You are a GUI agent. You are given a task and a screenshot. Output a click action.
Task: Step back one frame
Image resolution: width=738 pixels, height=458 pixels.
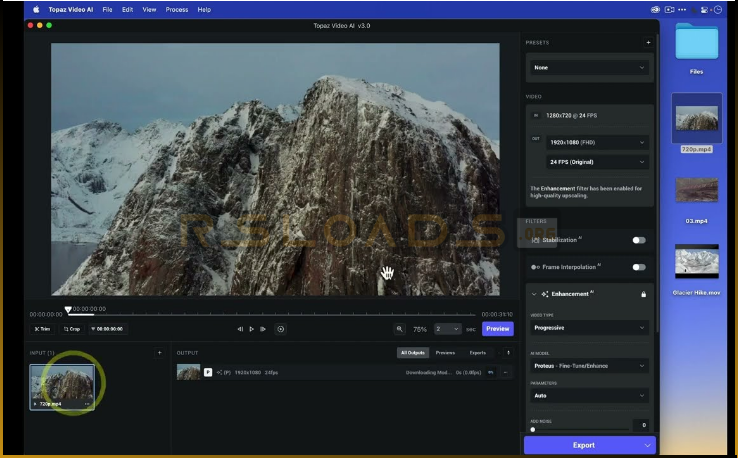[x=240, y=328]
